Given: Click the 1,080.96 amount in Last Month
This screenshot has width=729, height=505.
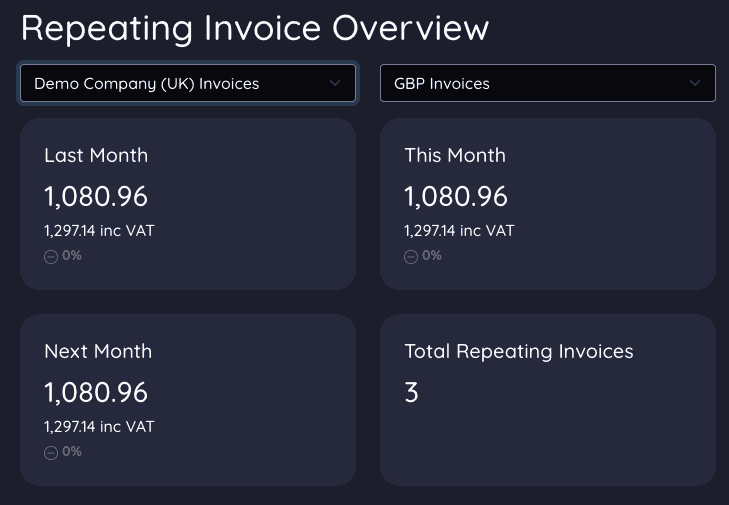Looking at the screenshot, I should pyautogui.click(x=96, y=196).
